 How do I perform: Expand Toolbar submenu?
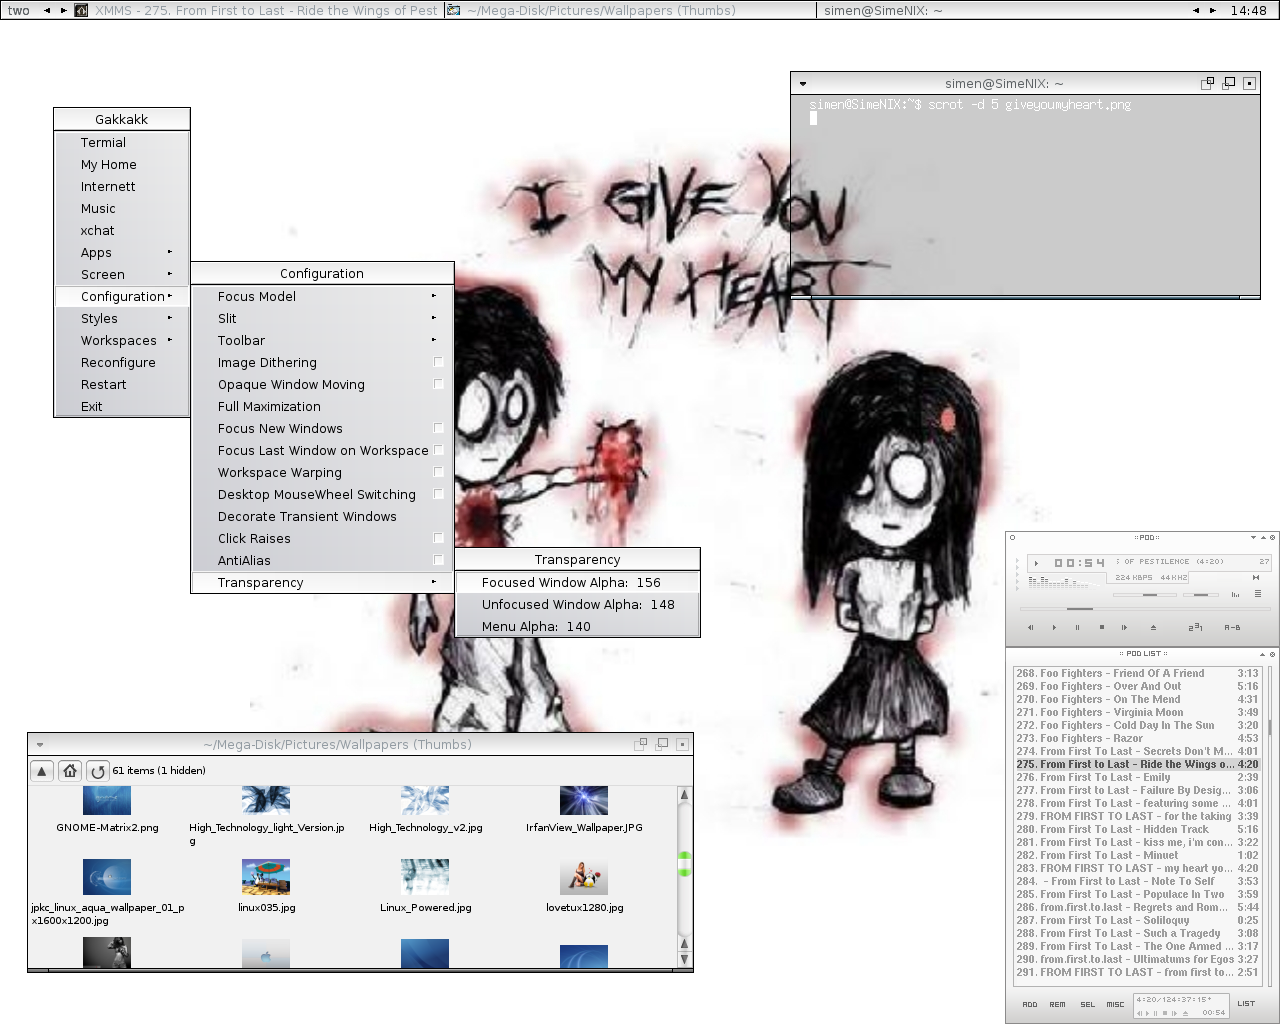tap(322, 340)
